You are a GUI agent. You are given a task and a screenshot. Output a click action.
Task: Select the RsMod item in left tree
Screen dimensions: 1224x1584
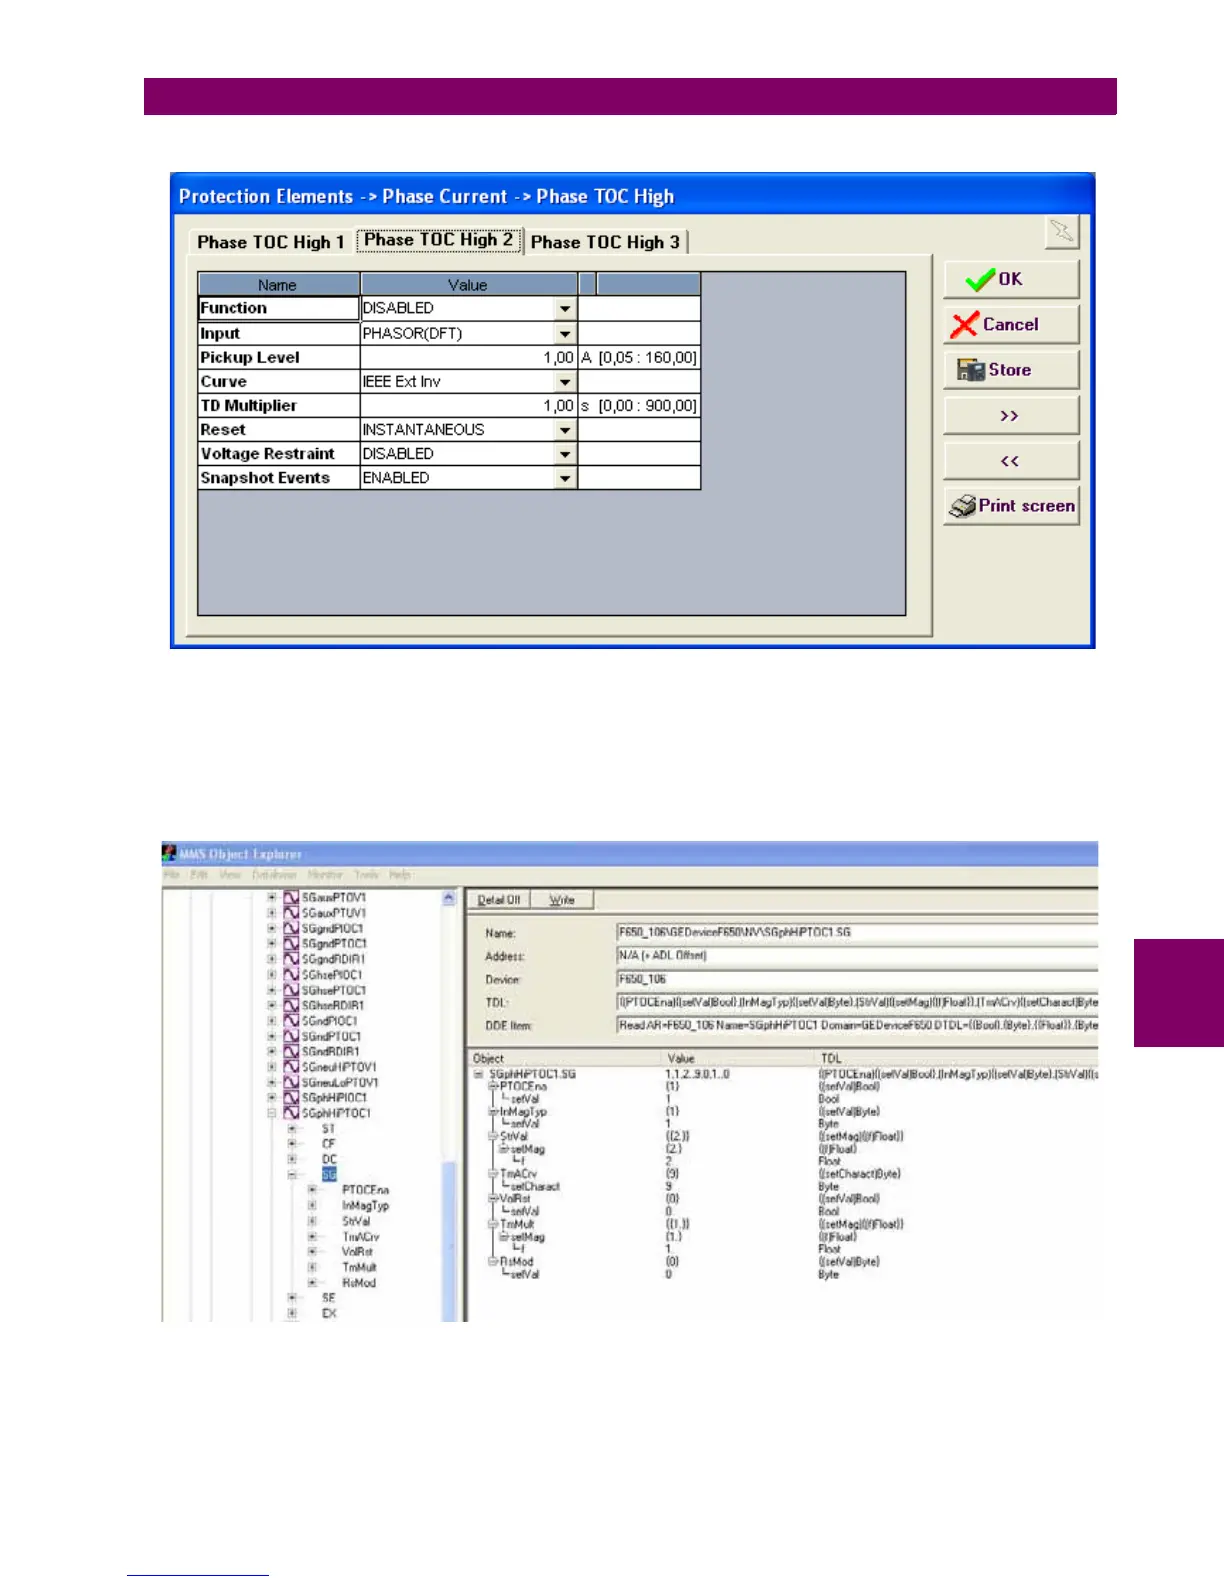(358, 1283)
